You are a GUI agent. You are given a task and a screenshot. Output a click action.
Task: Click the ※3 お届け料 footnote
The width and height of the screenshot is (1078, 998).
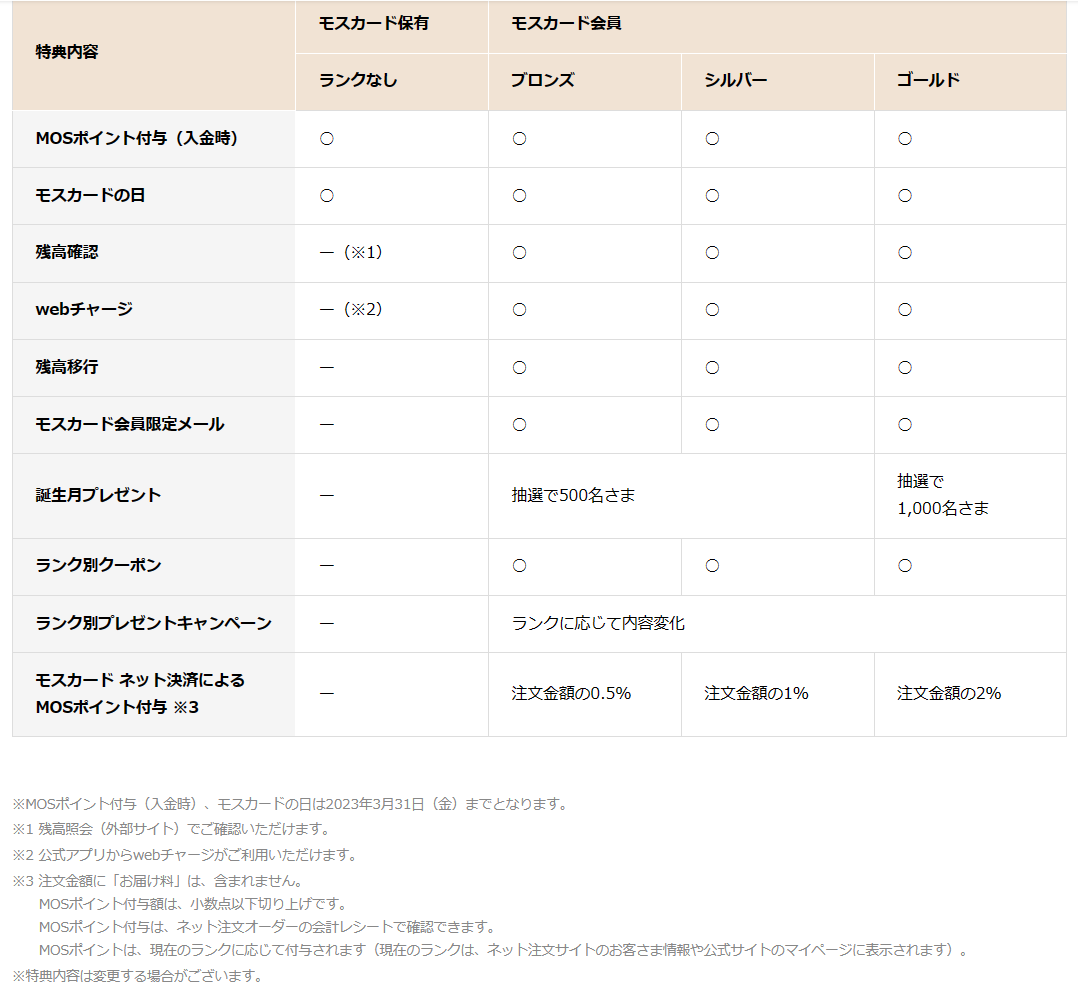click(x=159, y=880)
